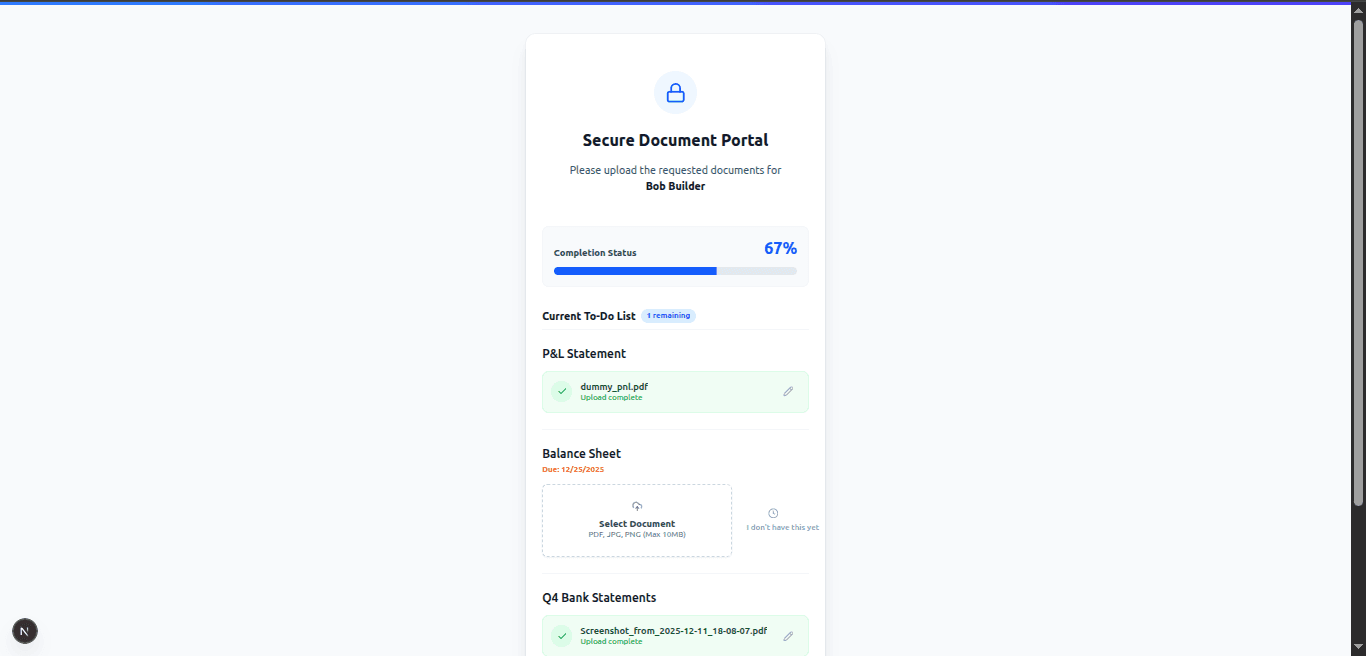Open the Next.js dev tools N badge

[25, 631]
